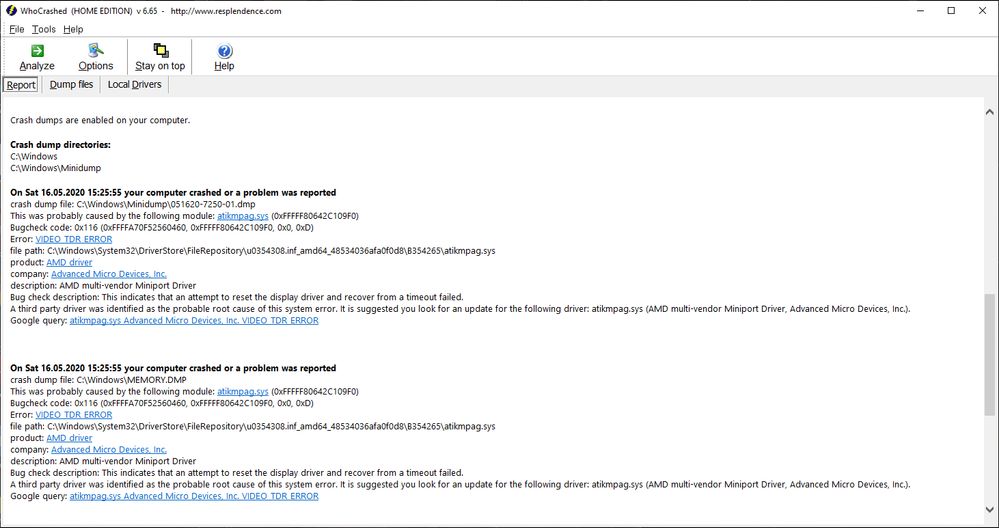This screenshot has height=528, width=999.
Task: Open atikmpag.sys link in first crash report
Action: pos(243,216)
